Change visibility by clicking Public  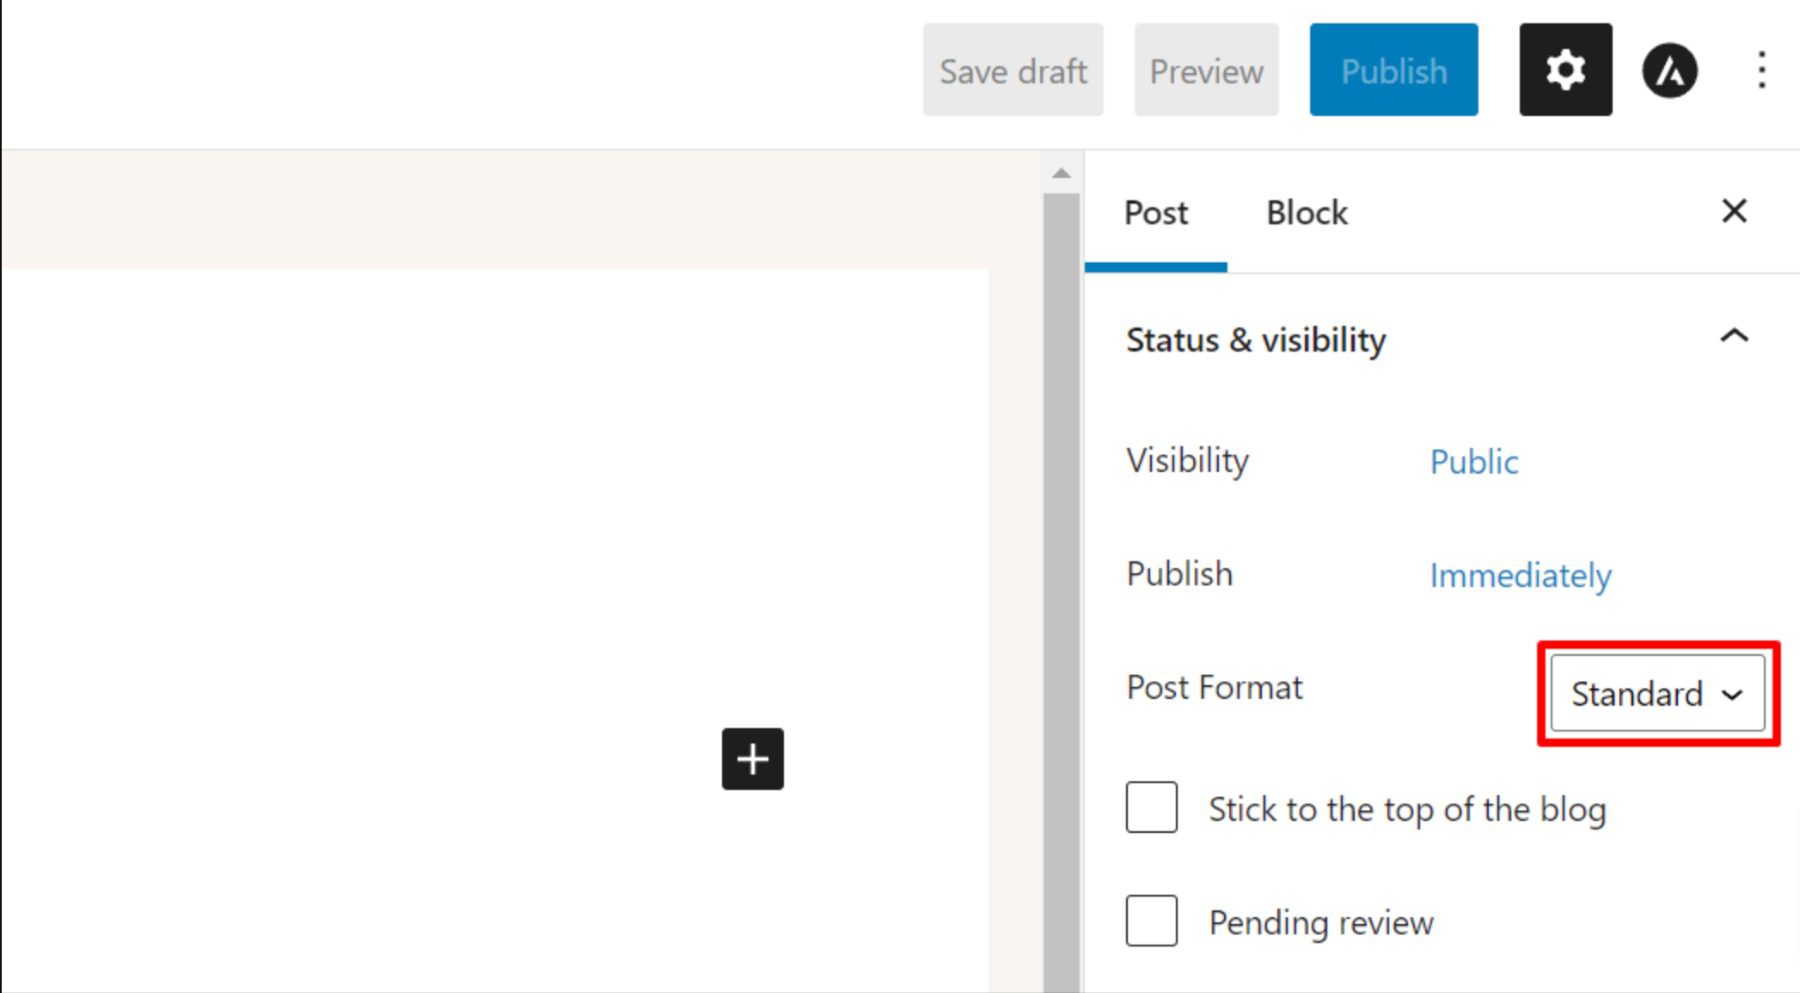tap(1473, 461)
